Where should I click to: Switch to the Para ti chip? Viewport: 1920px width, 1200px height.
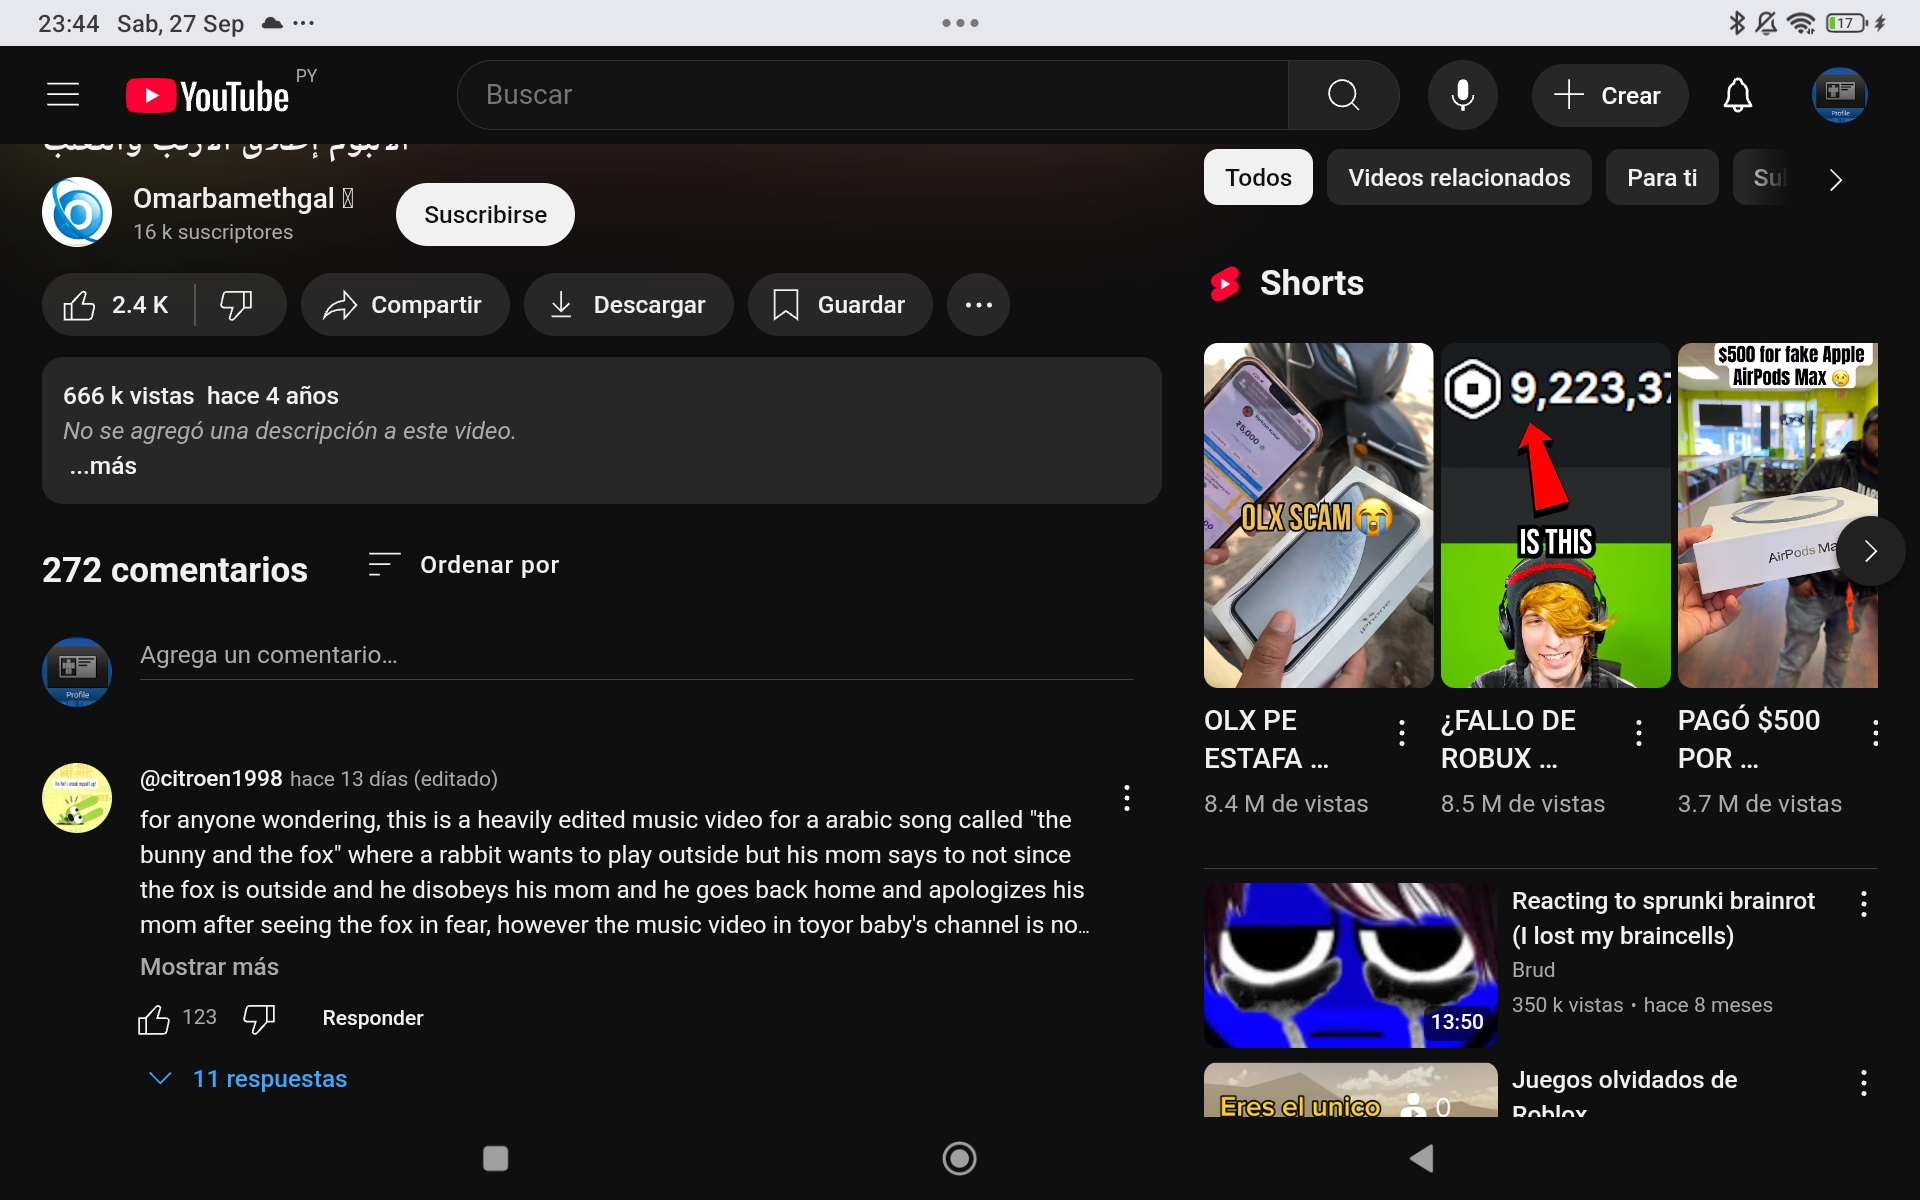point(1661,178)
